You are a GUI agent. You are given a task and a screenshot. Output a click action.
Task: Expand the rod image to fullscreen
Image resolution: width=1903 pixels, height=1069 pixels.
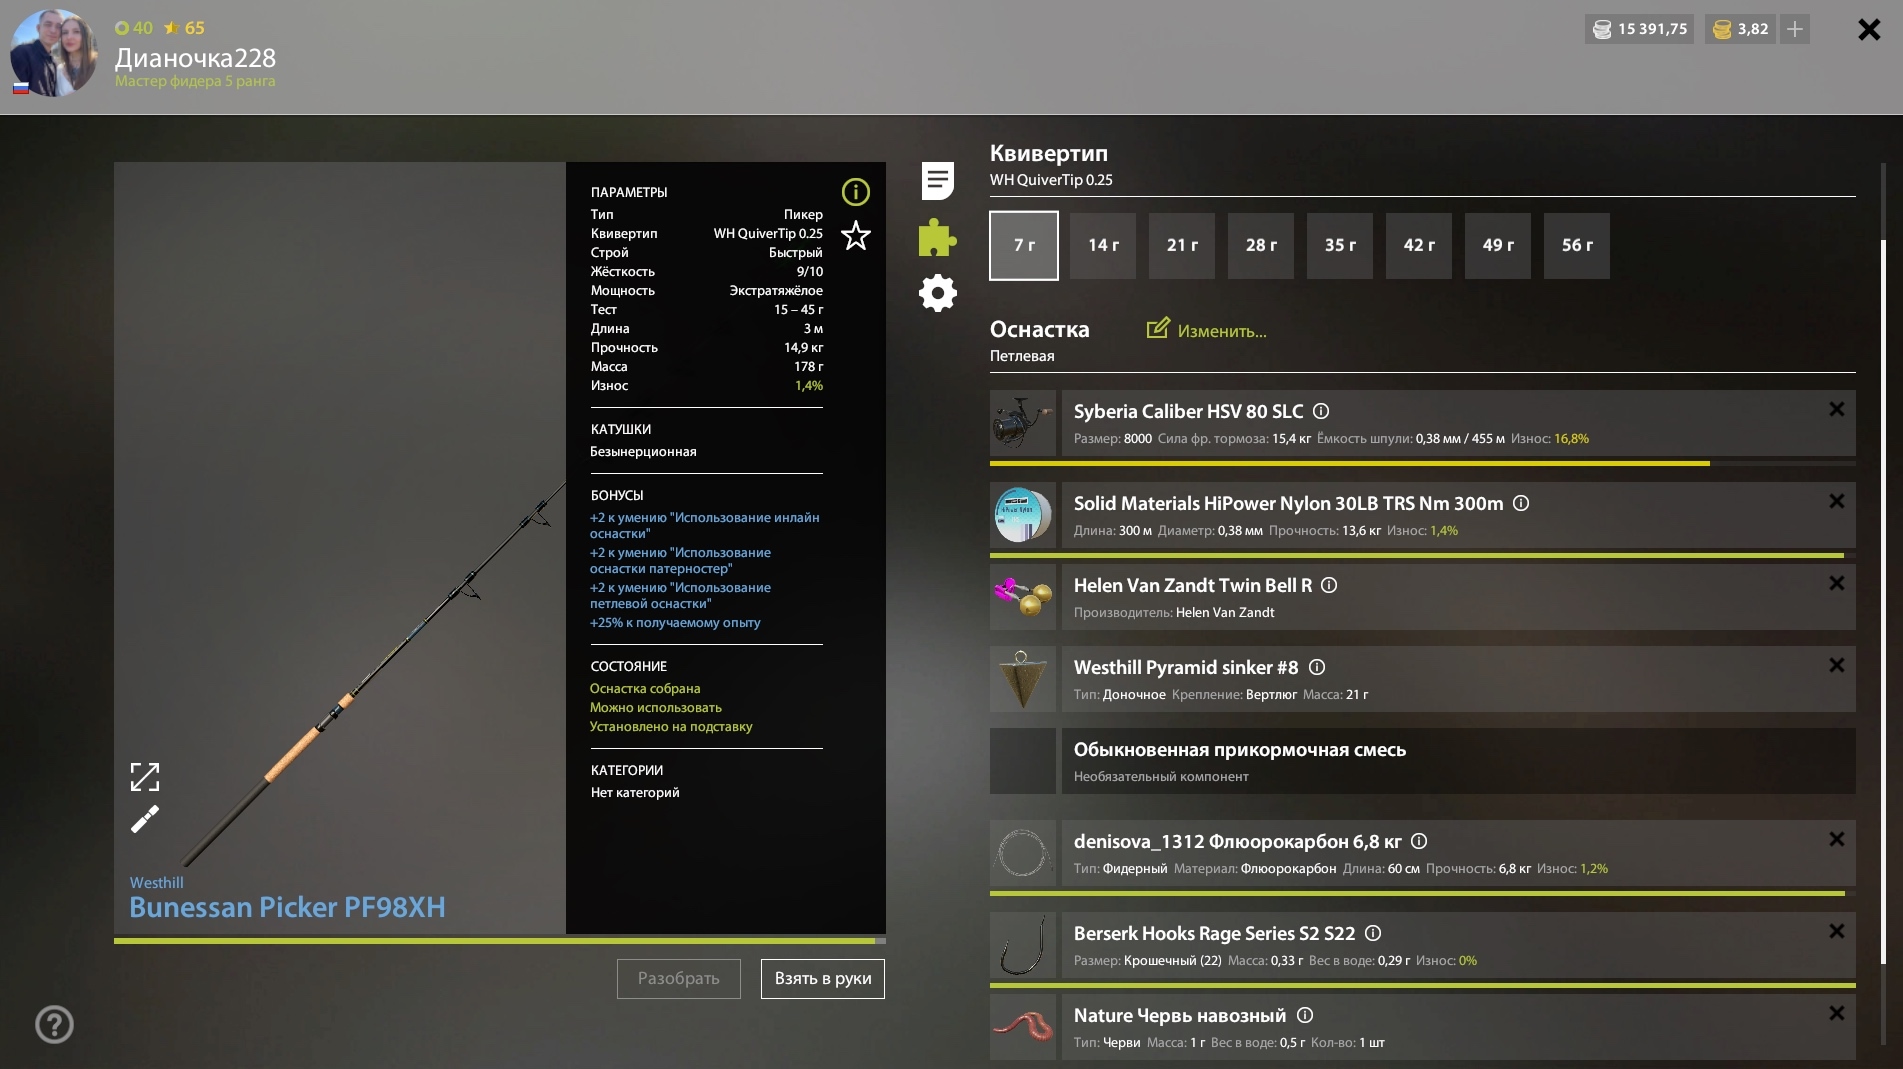point(145,777)
